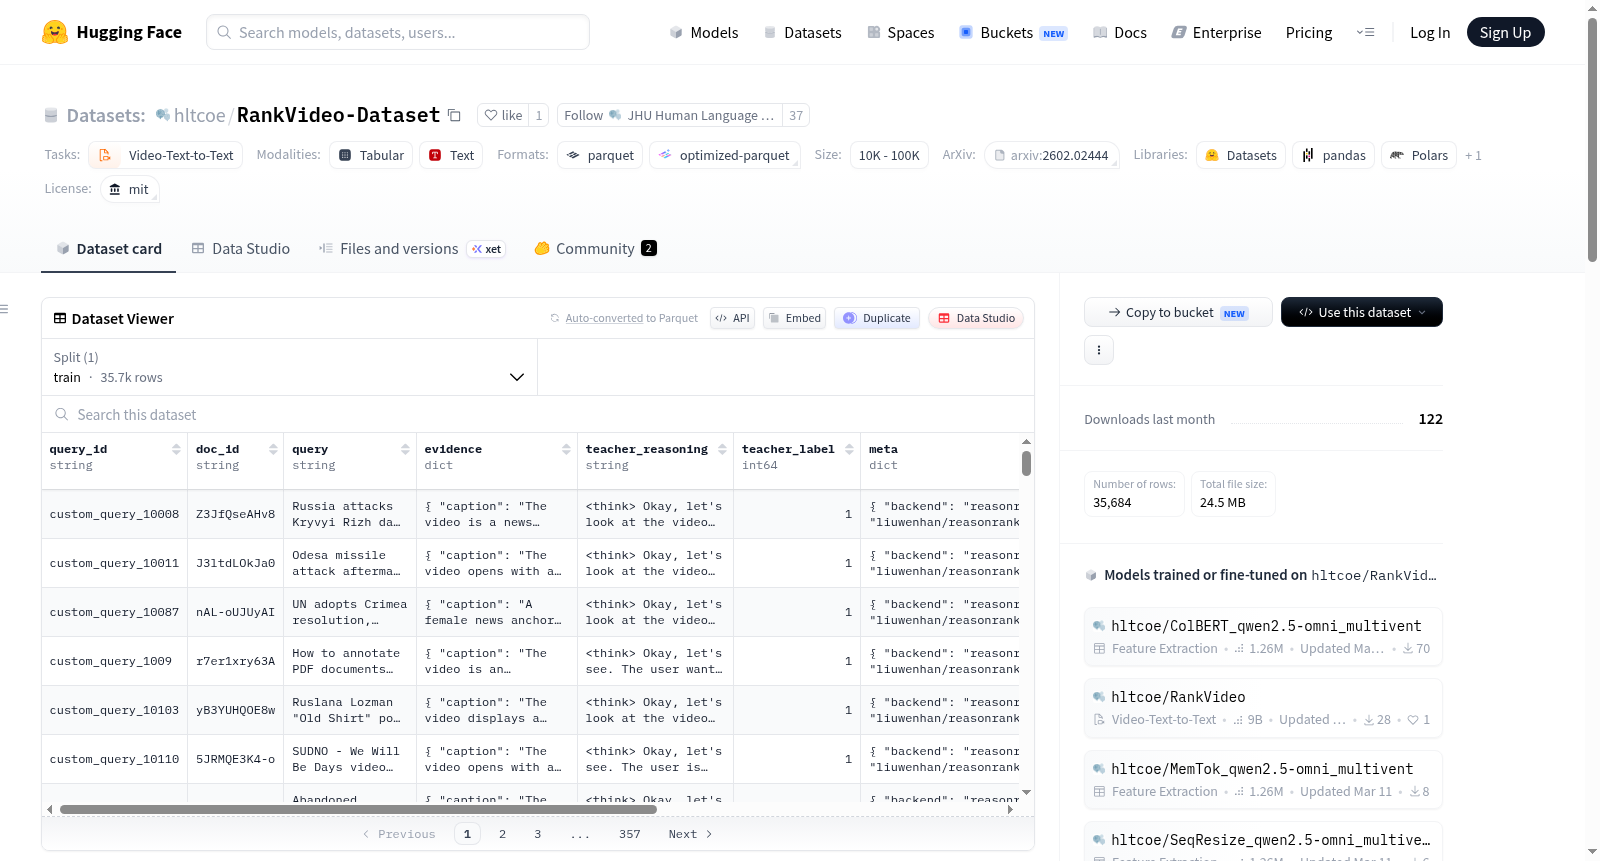Sort the evidence column toggle arrows
The image size is (1600, 861).
click(566, 449)
